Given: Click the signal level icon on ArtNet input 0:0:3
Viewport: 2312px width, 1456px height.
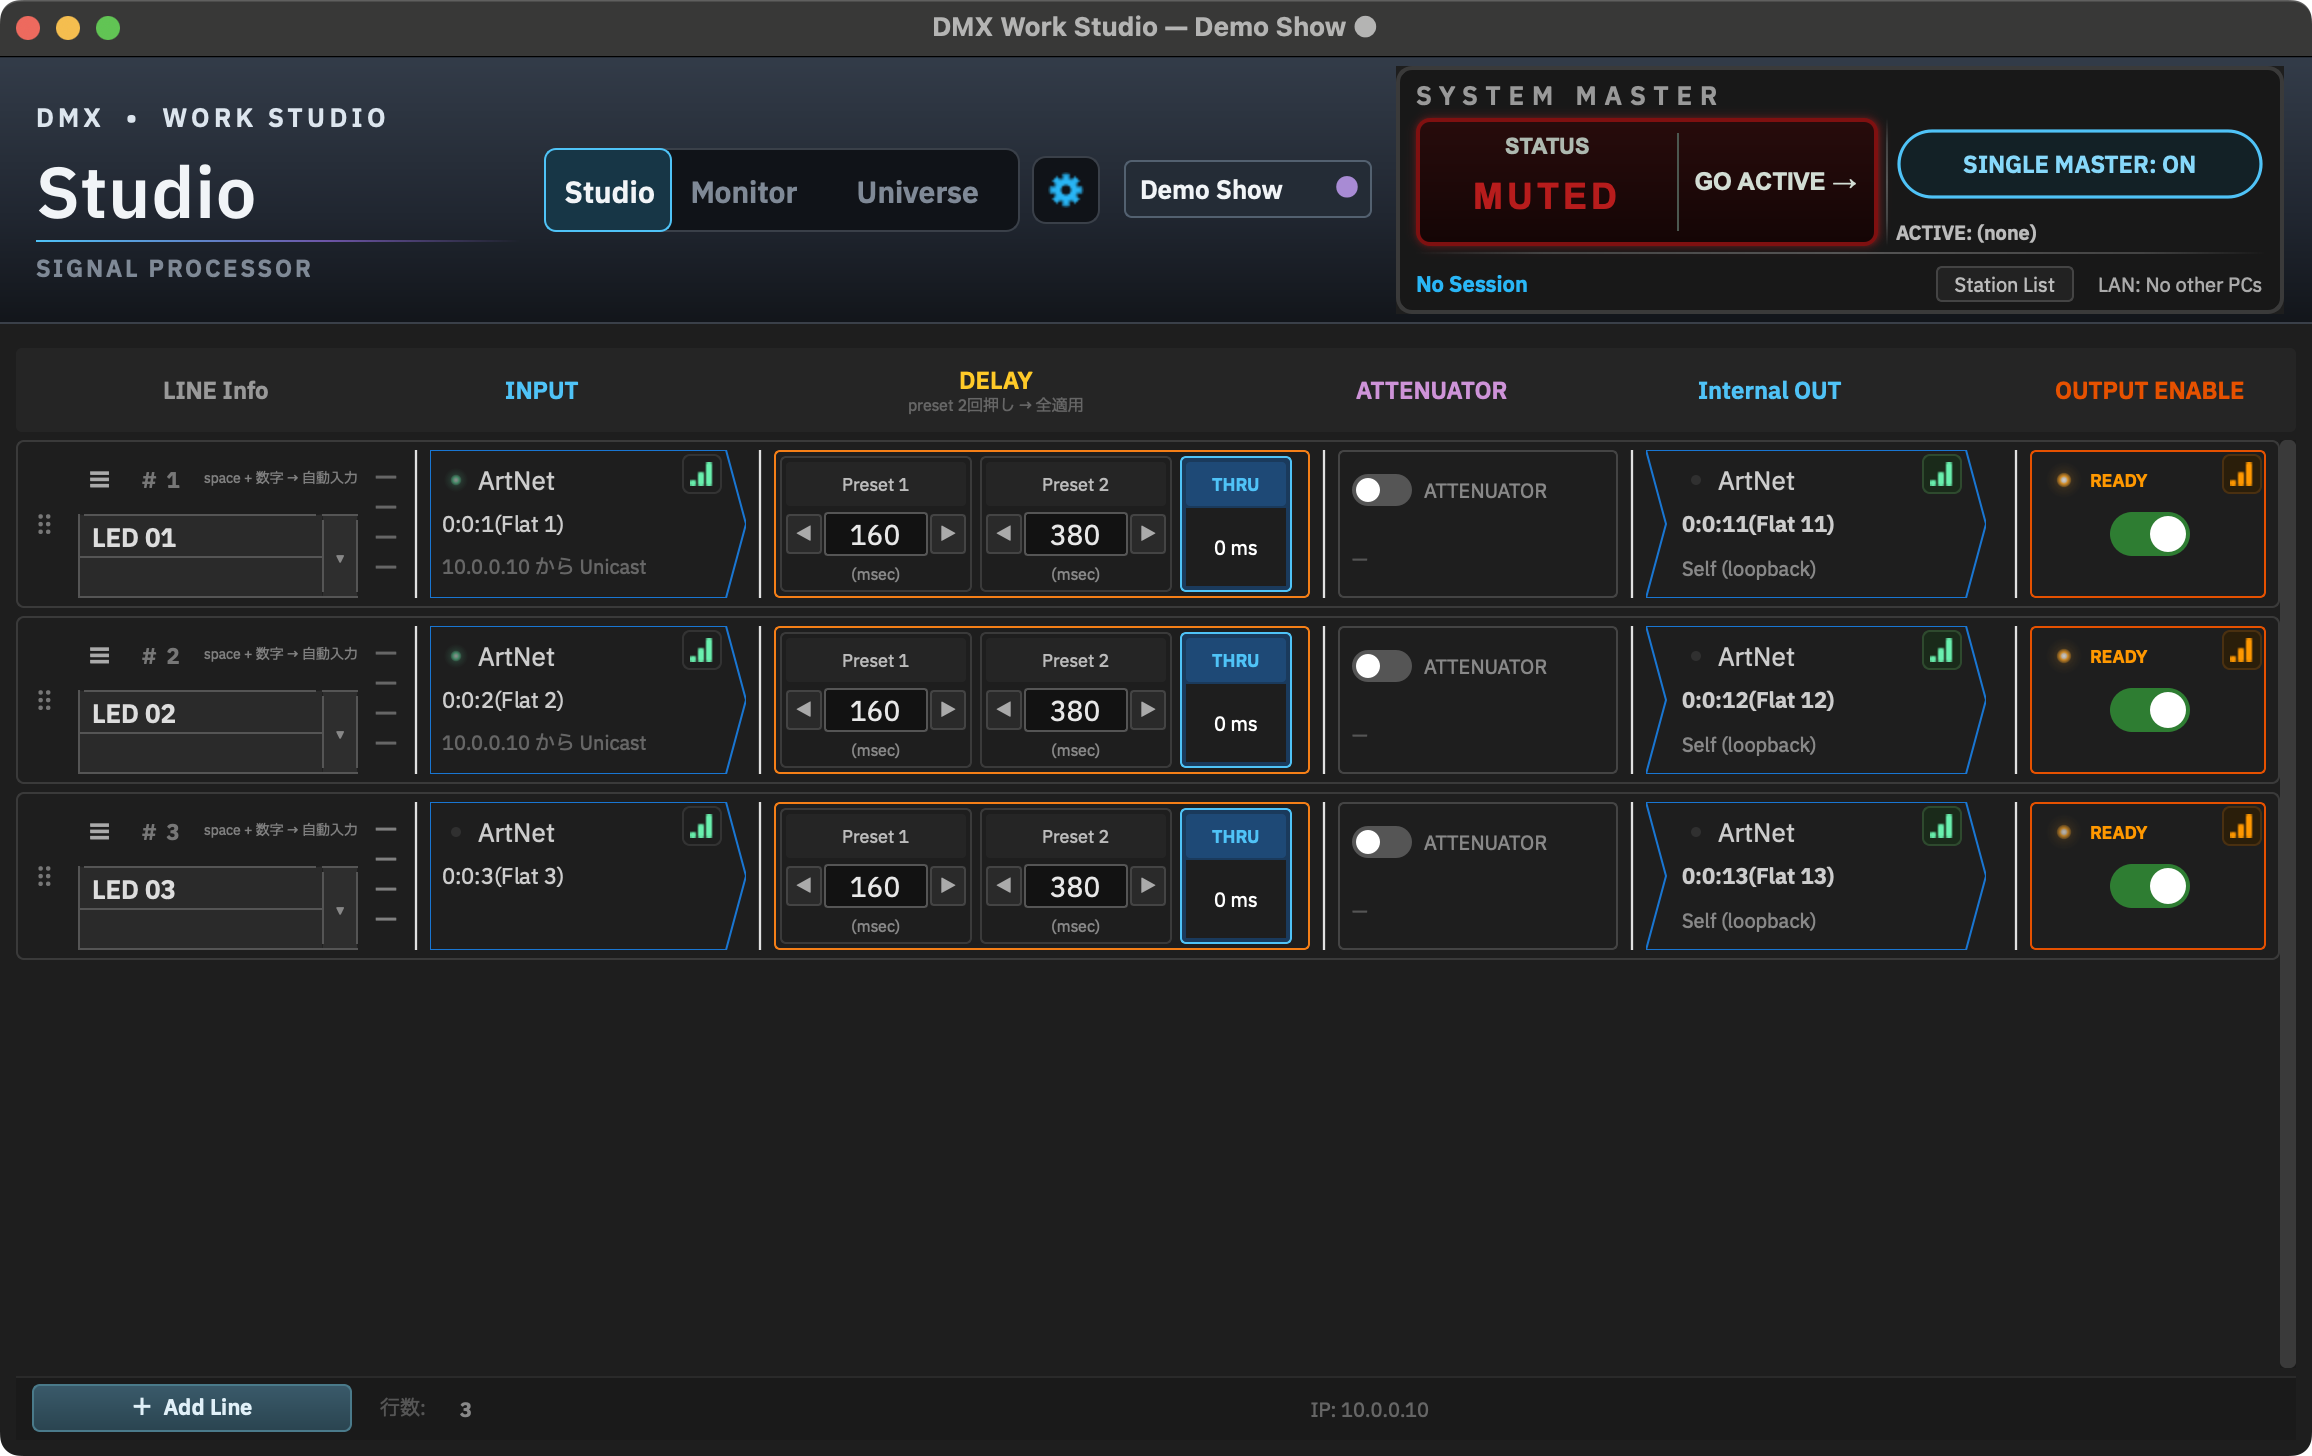Looking at the screenshot, I should tap(702, 827).
